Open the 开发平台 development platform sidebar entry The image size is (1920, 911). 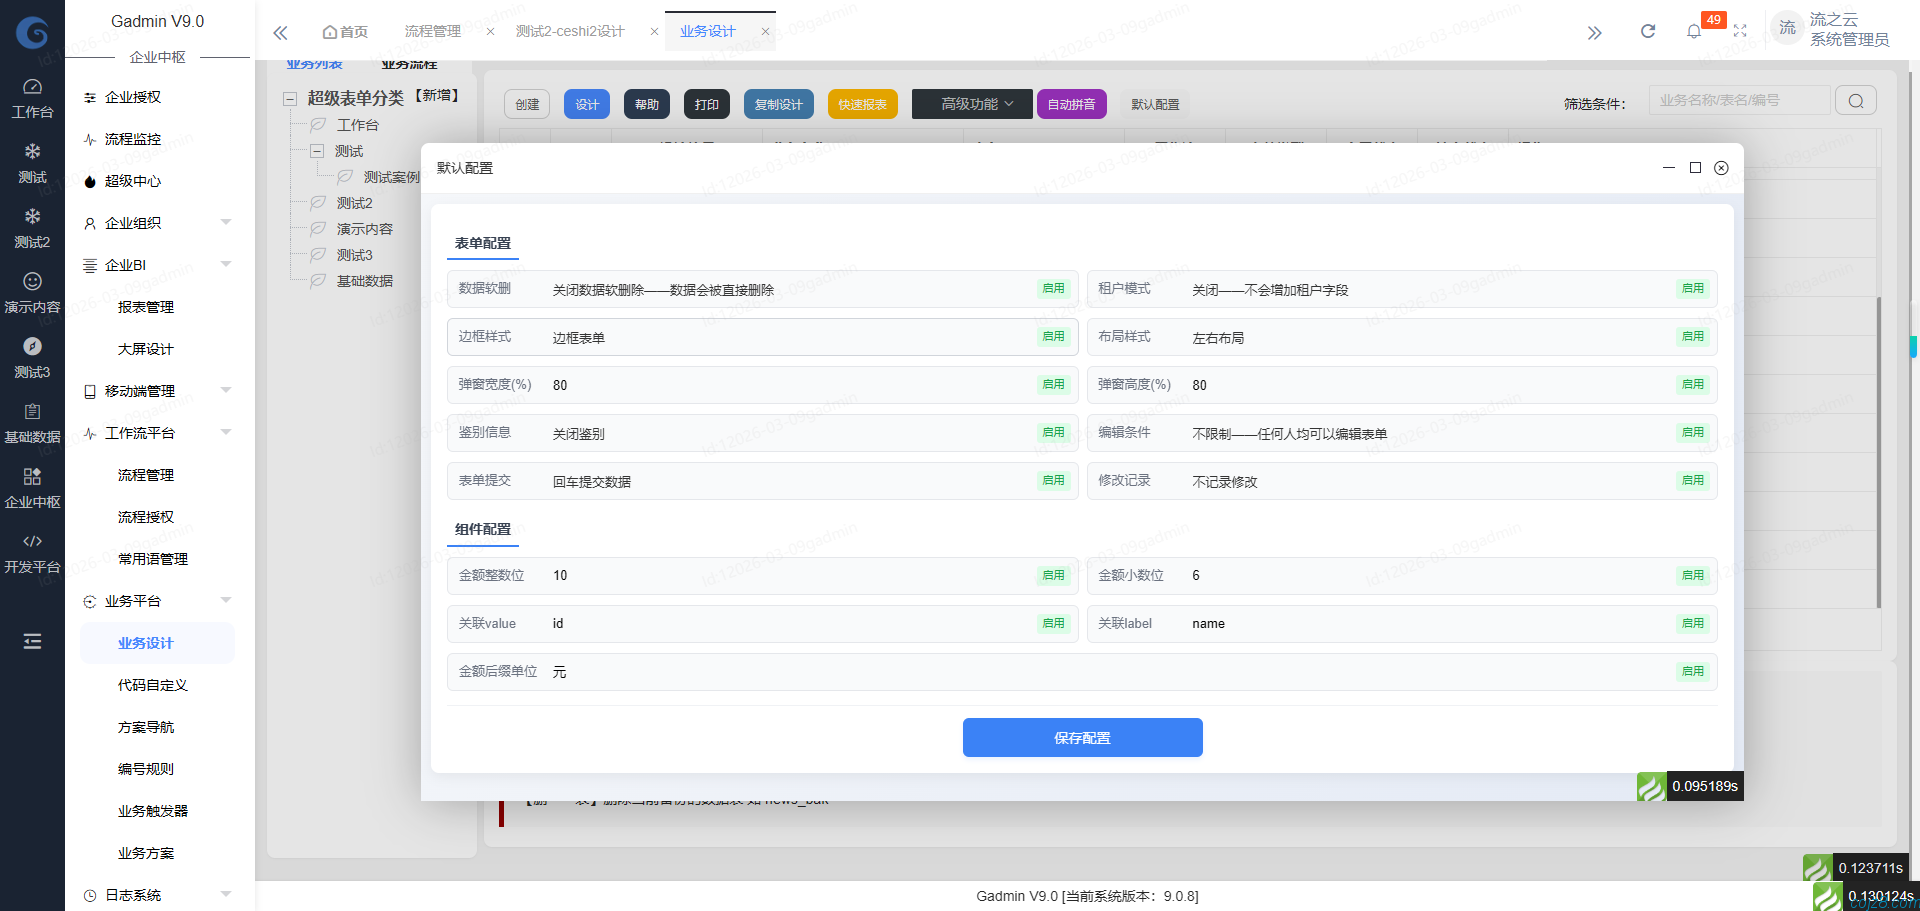coord(32,553)
